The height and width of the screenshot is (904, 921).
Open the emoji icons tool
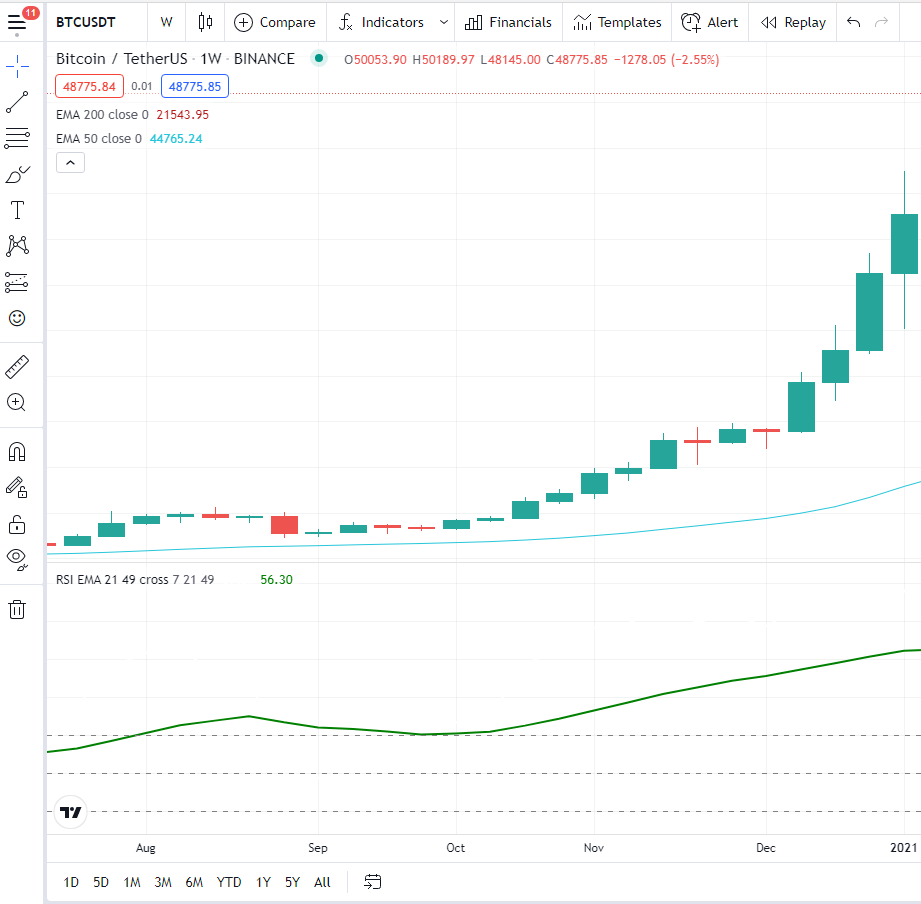(17, 318)
